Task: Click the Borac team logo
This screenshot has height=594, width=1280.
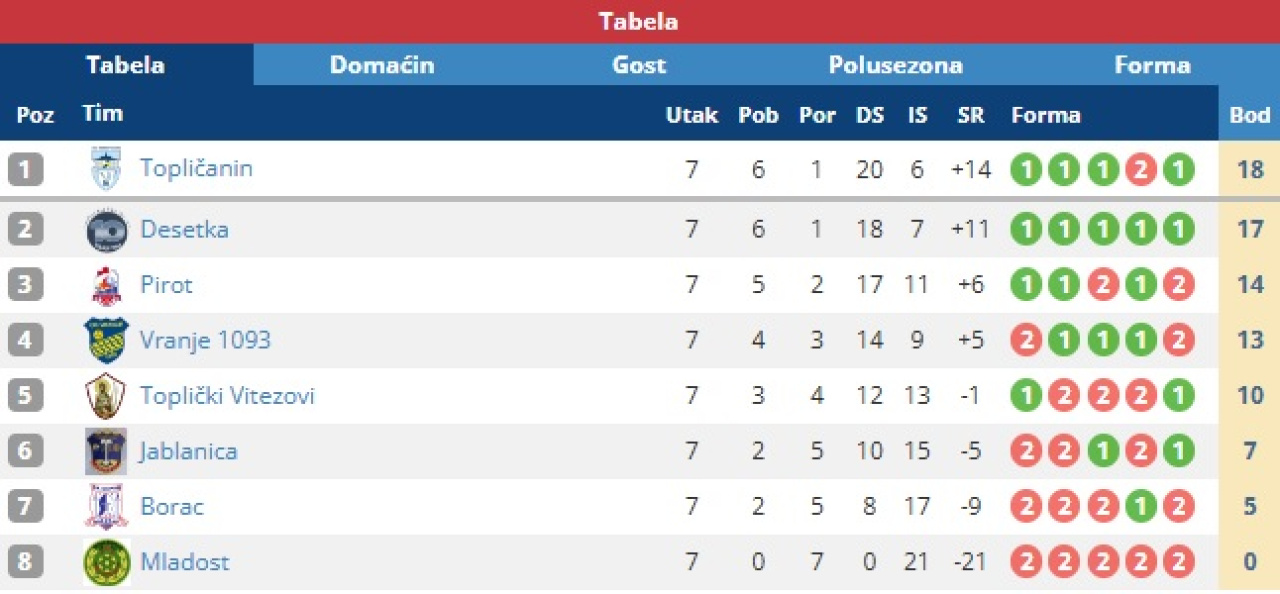Action: coord(106,507)
